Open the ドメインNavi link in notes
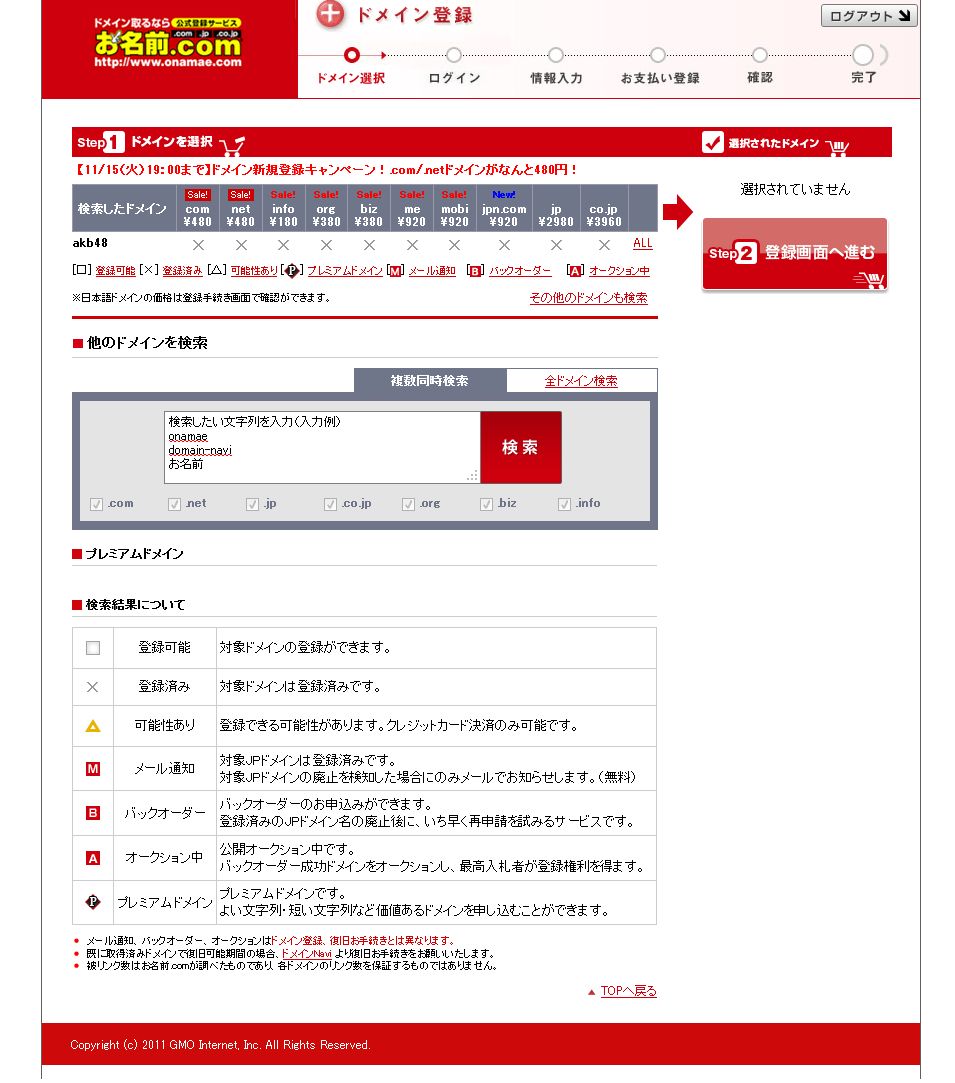This screenshot has height=1083, width=955. tap(307, 954)
